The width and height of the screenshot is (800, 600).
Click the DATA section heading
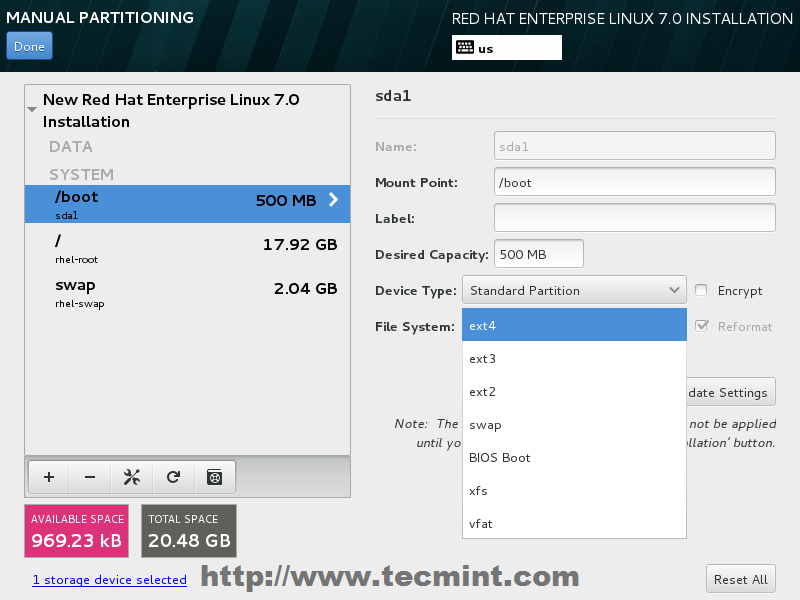click(71, 147)
